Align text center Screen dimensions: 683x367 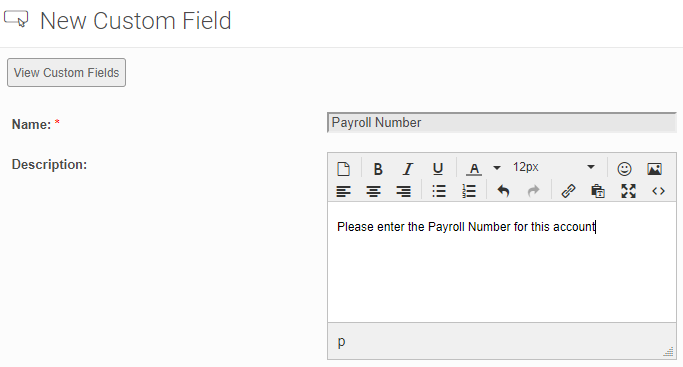pos(373,191)
